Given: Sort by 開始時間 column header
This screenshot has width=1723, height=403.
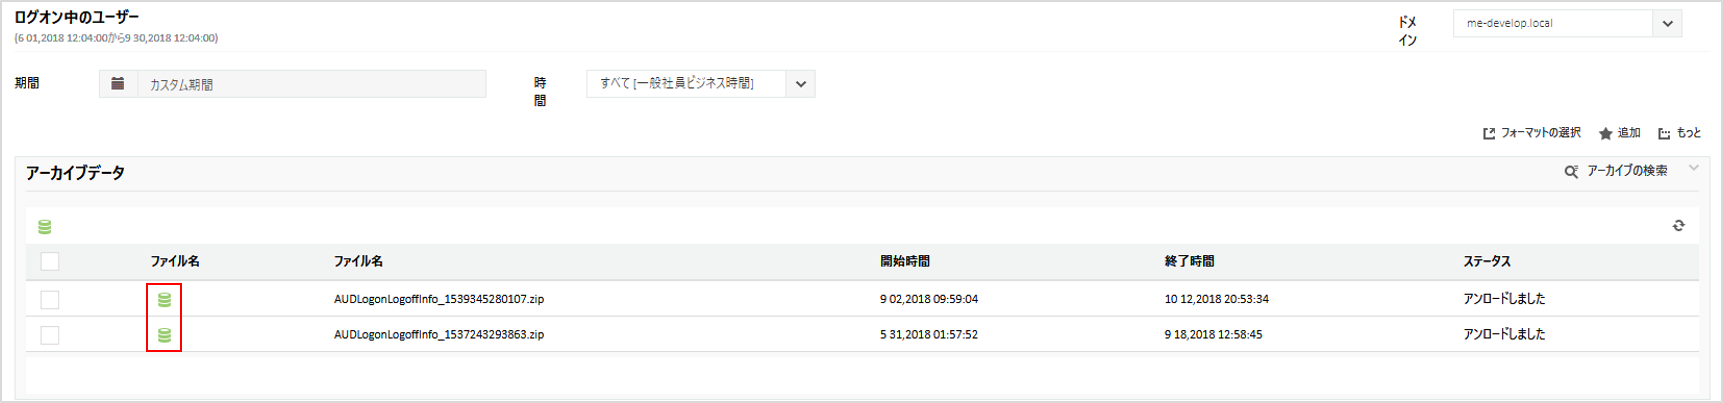Looking at the screenshot, I should (905, 262).
